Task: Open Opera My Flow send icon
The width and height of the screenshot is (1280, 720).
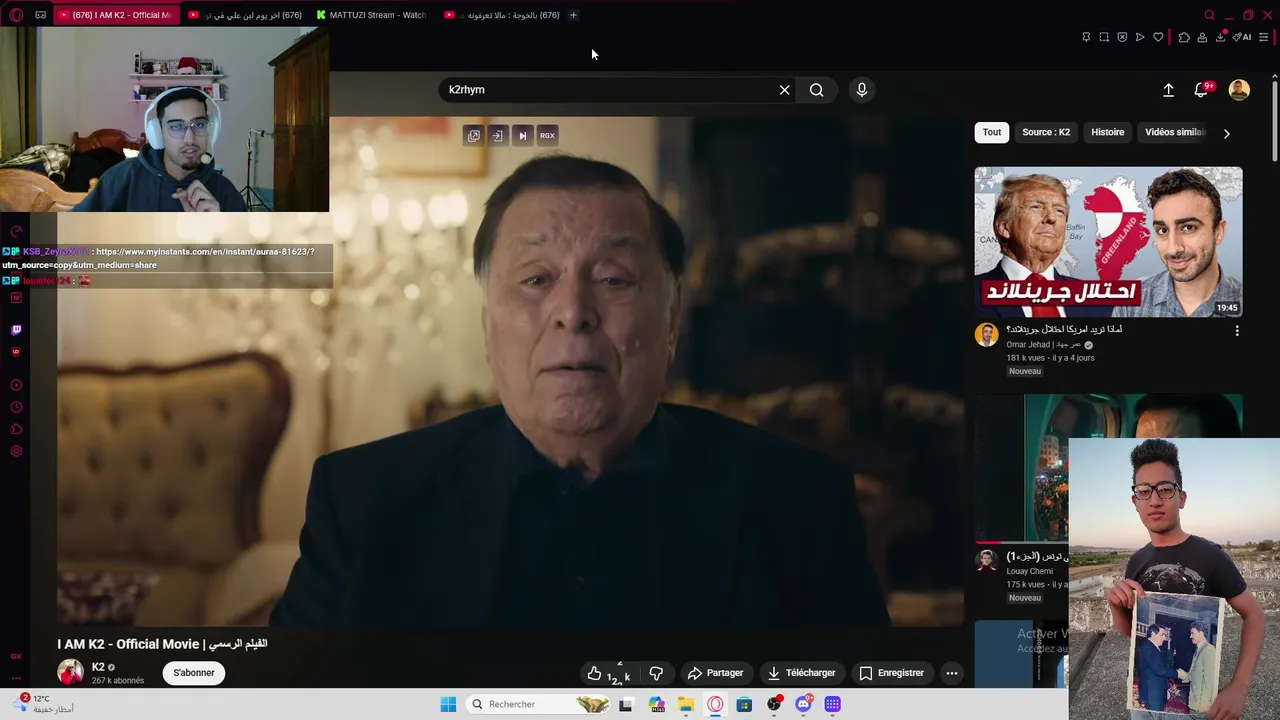Action: pos(1140,37)
